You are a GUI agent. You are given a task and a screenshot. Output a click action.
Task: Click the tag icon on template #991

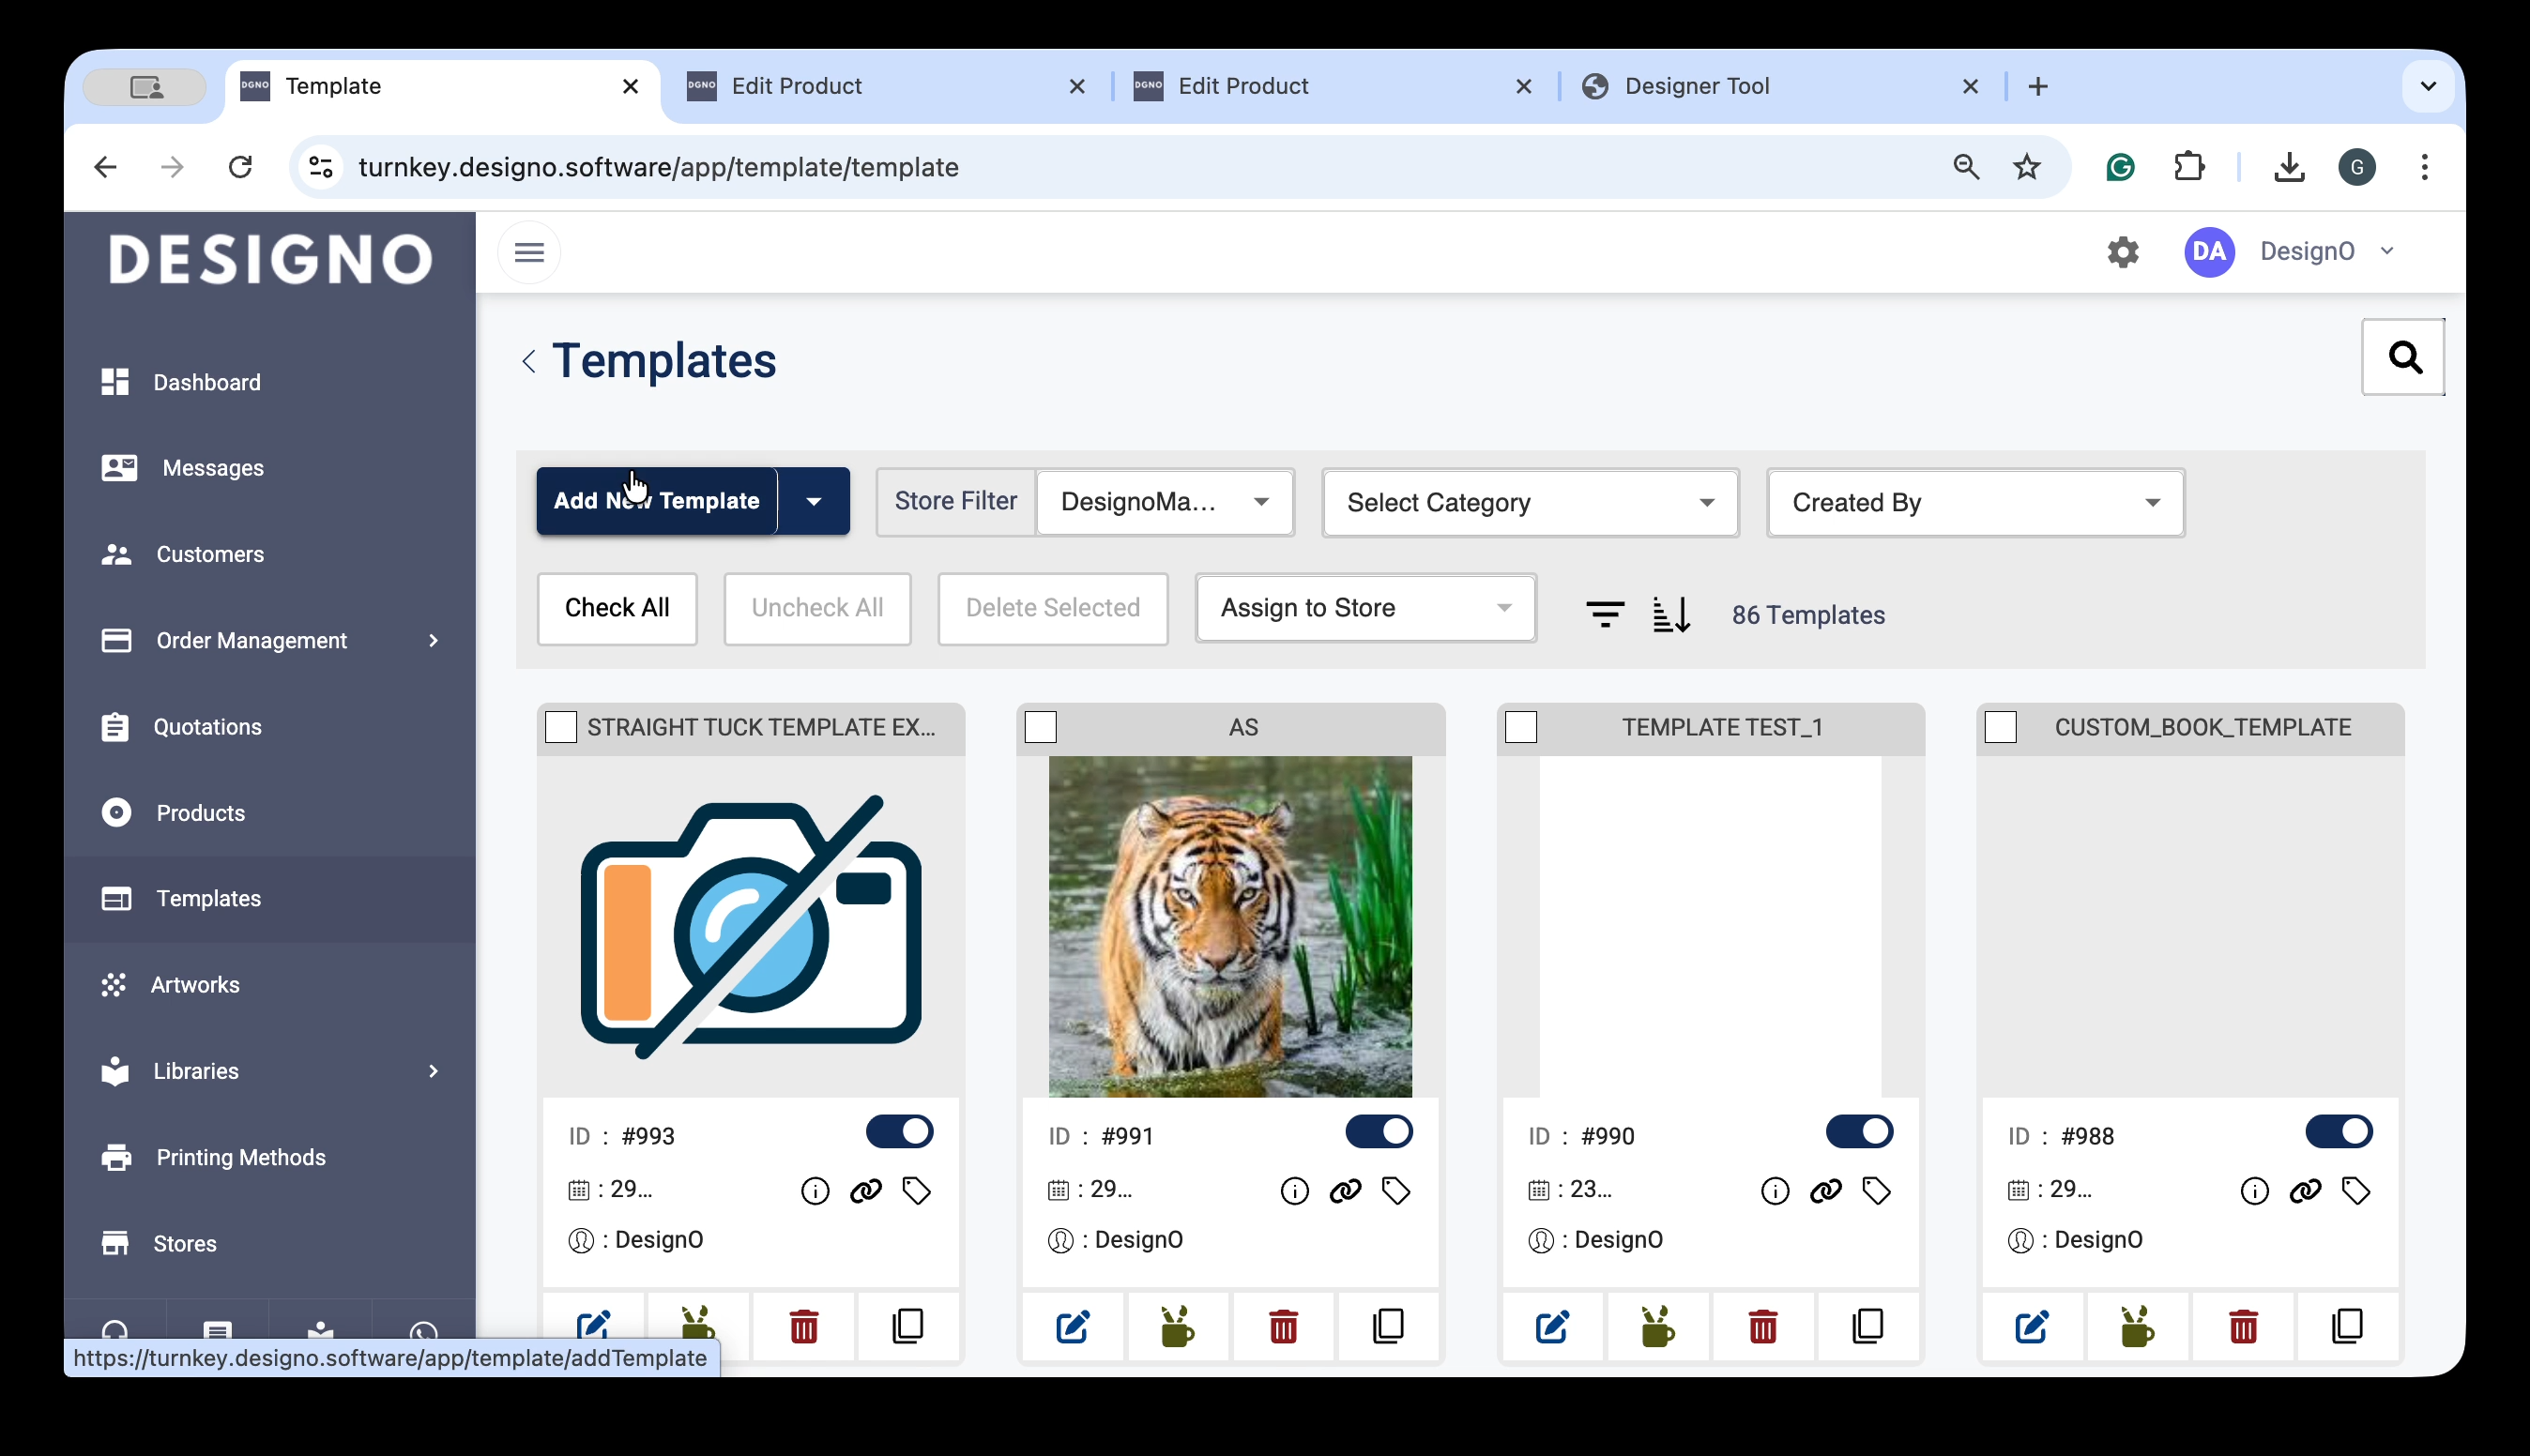1395,1190
